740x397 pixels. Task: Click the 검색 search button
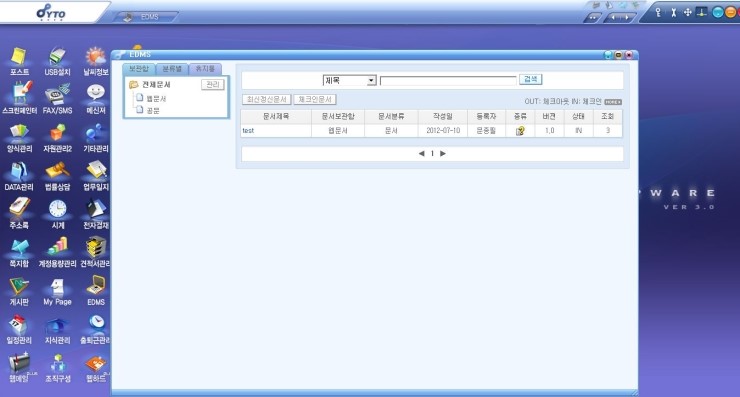click(x=530, y=79)
